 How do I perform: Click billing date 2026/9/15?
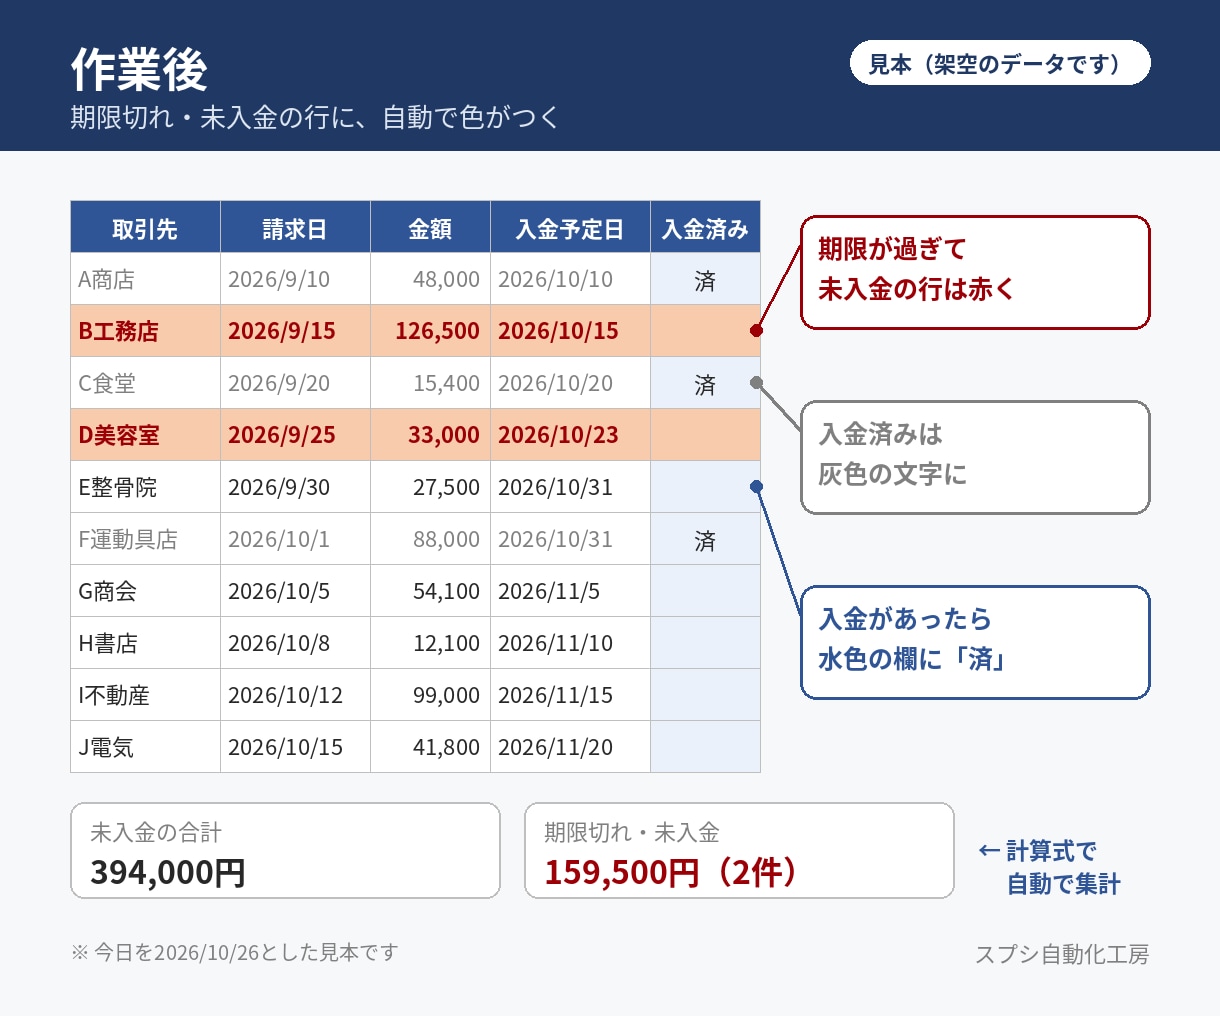click(295, 331)
